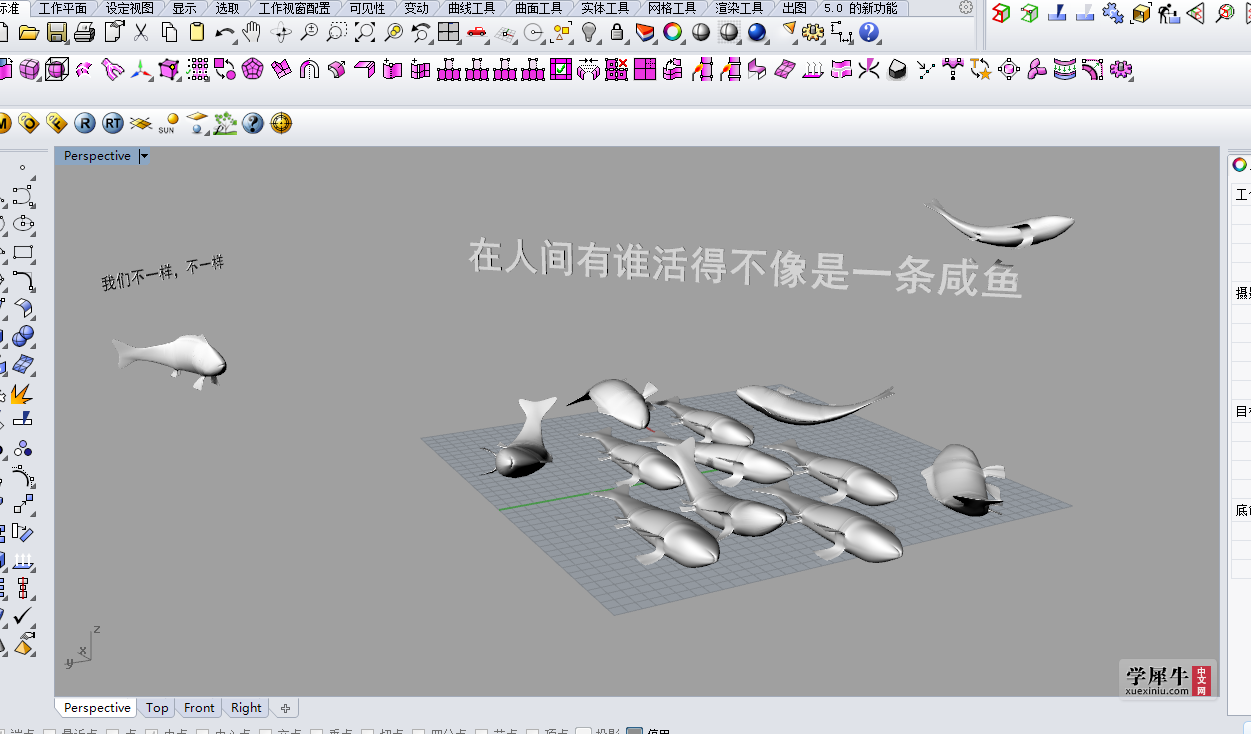Open the 5.0 的新功能 tab
This screenshot has height=734, width=1251.
tap(860, 8)
